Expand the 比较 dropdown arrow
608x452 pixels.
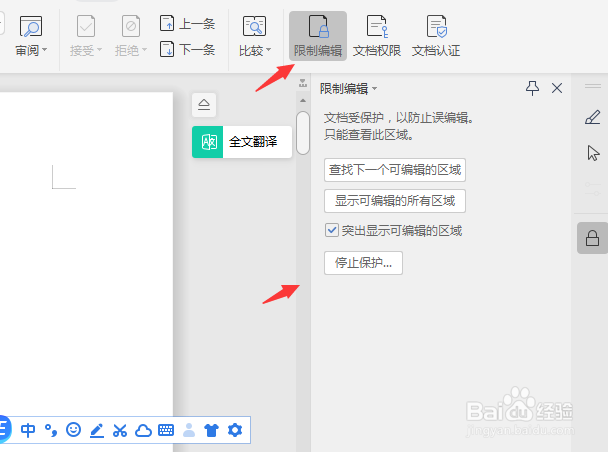[268, 50]
